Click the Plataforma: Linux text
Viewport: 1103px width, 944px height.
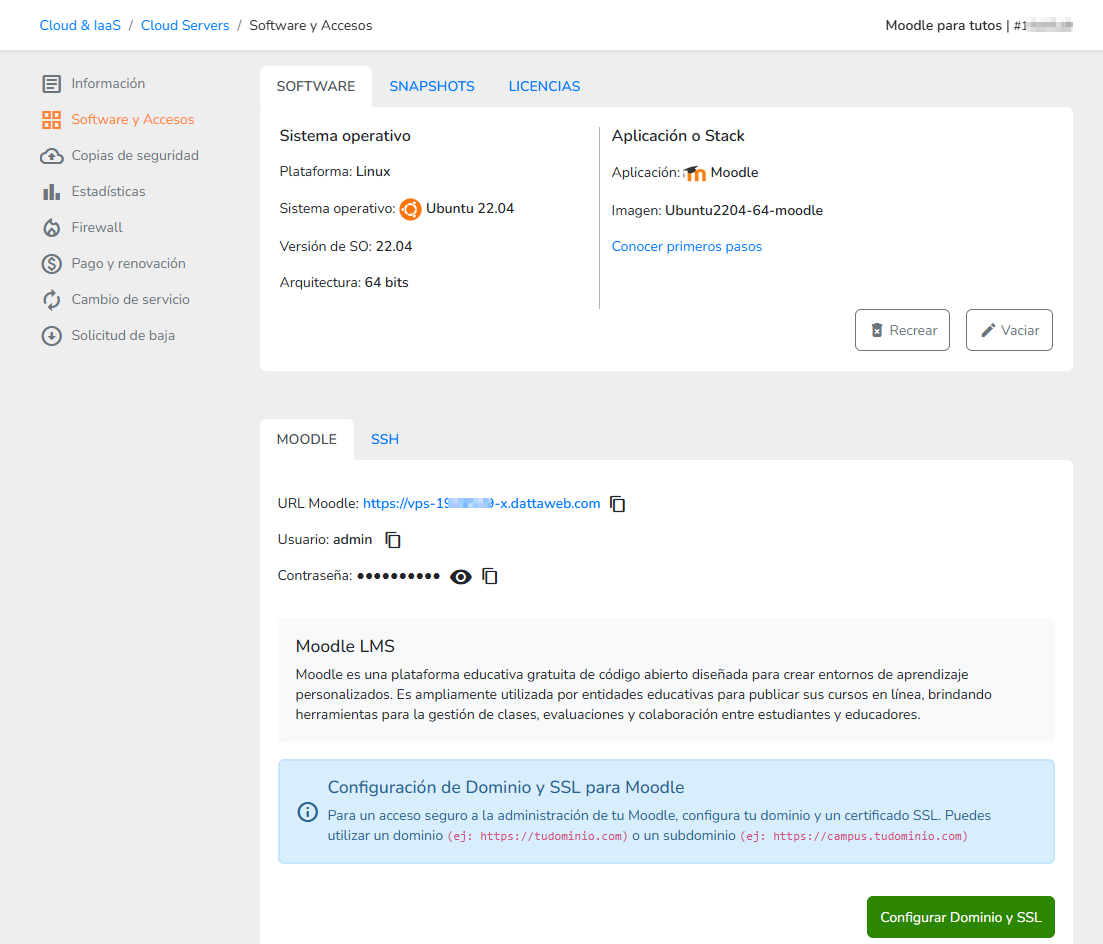(x=335, y=172)
